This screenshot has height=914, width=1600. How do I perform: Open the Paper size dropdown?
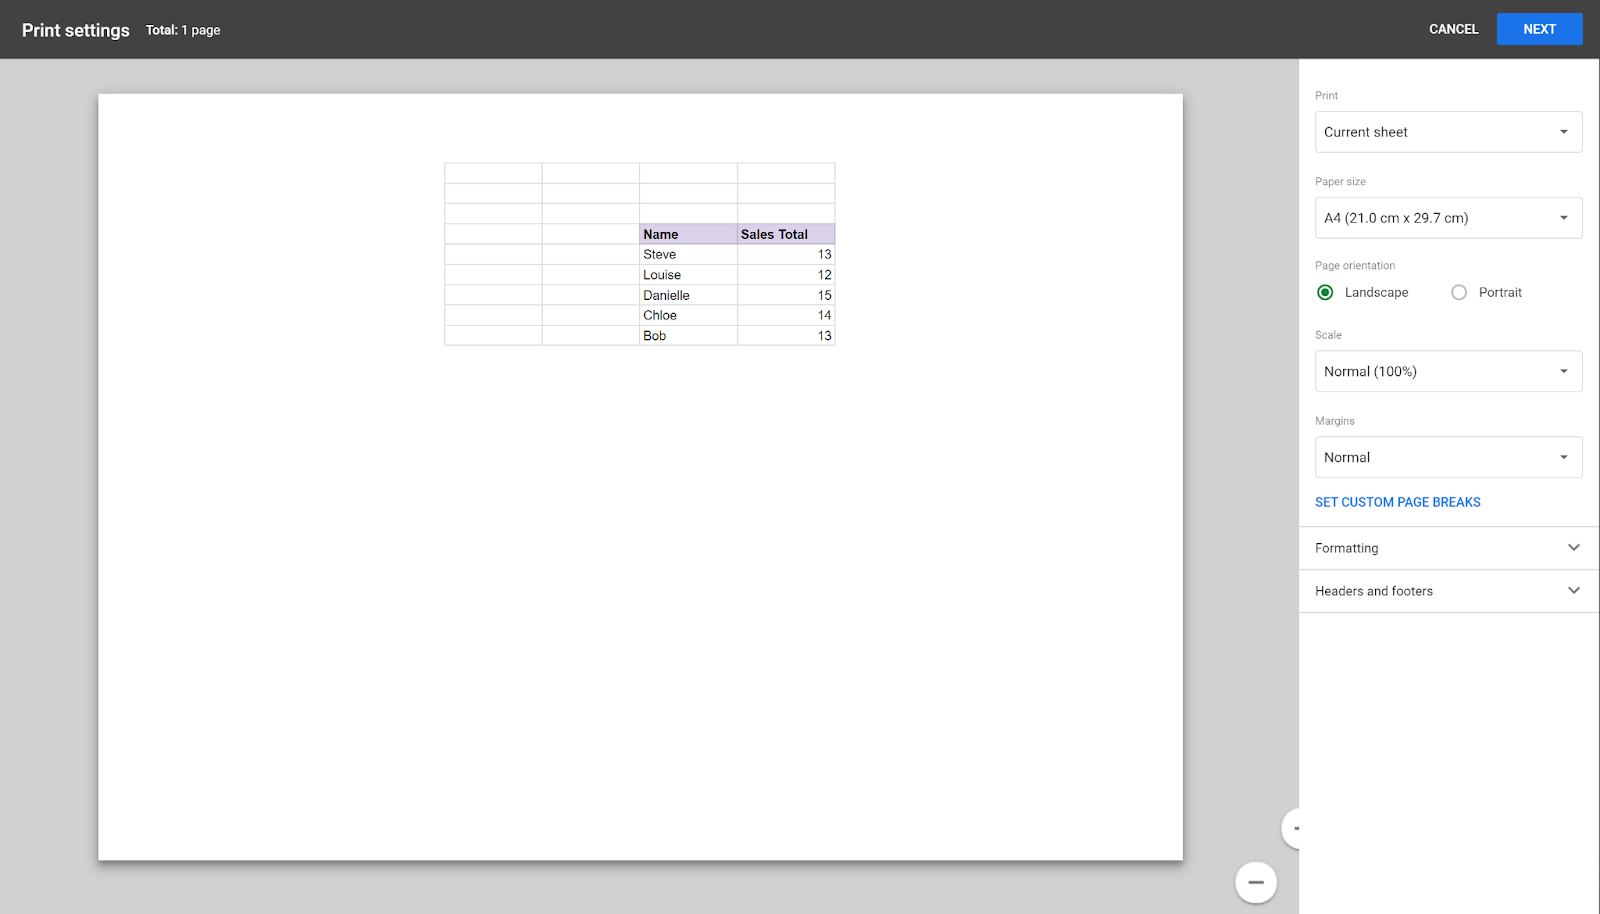1448,218
